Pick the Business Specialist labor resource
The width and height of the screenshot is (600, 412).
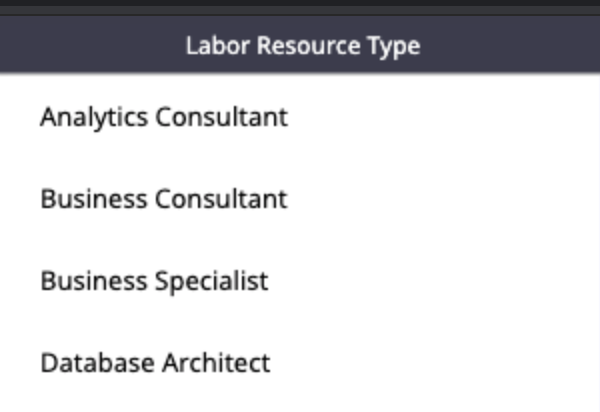(x=154, y=281)
